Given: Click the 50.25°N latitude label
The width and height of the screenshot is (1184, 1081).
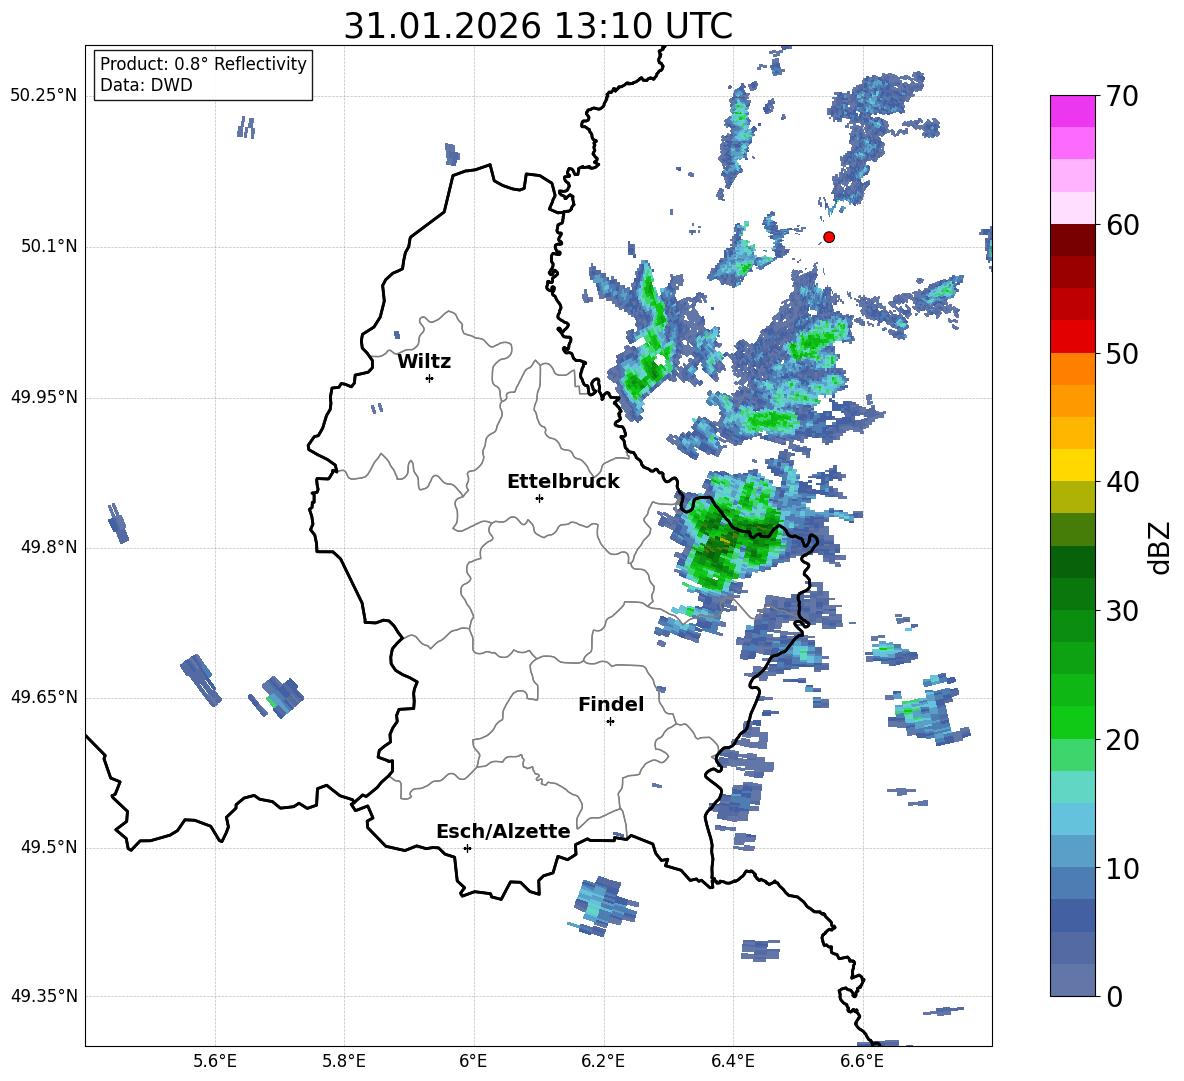Looking at the screenshot, I should click(x=44, y=96).
